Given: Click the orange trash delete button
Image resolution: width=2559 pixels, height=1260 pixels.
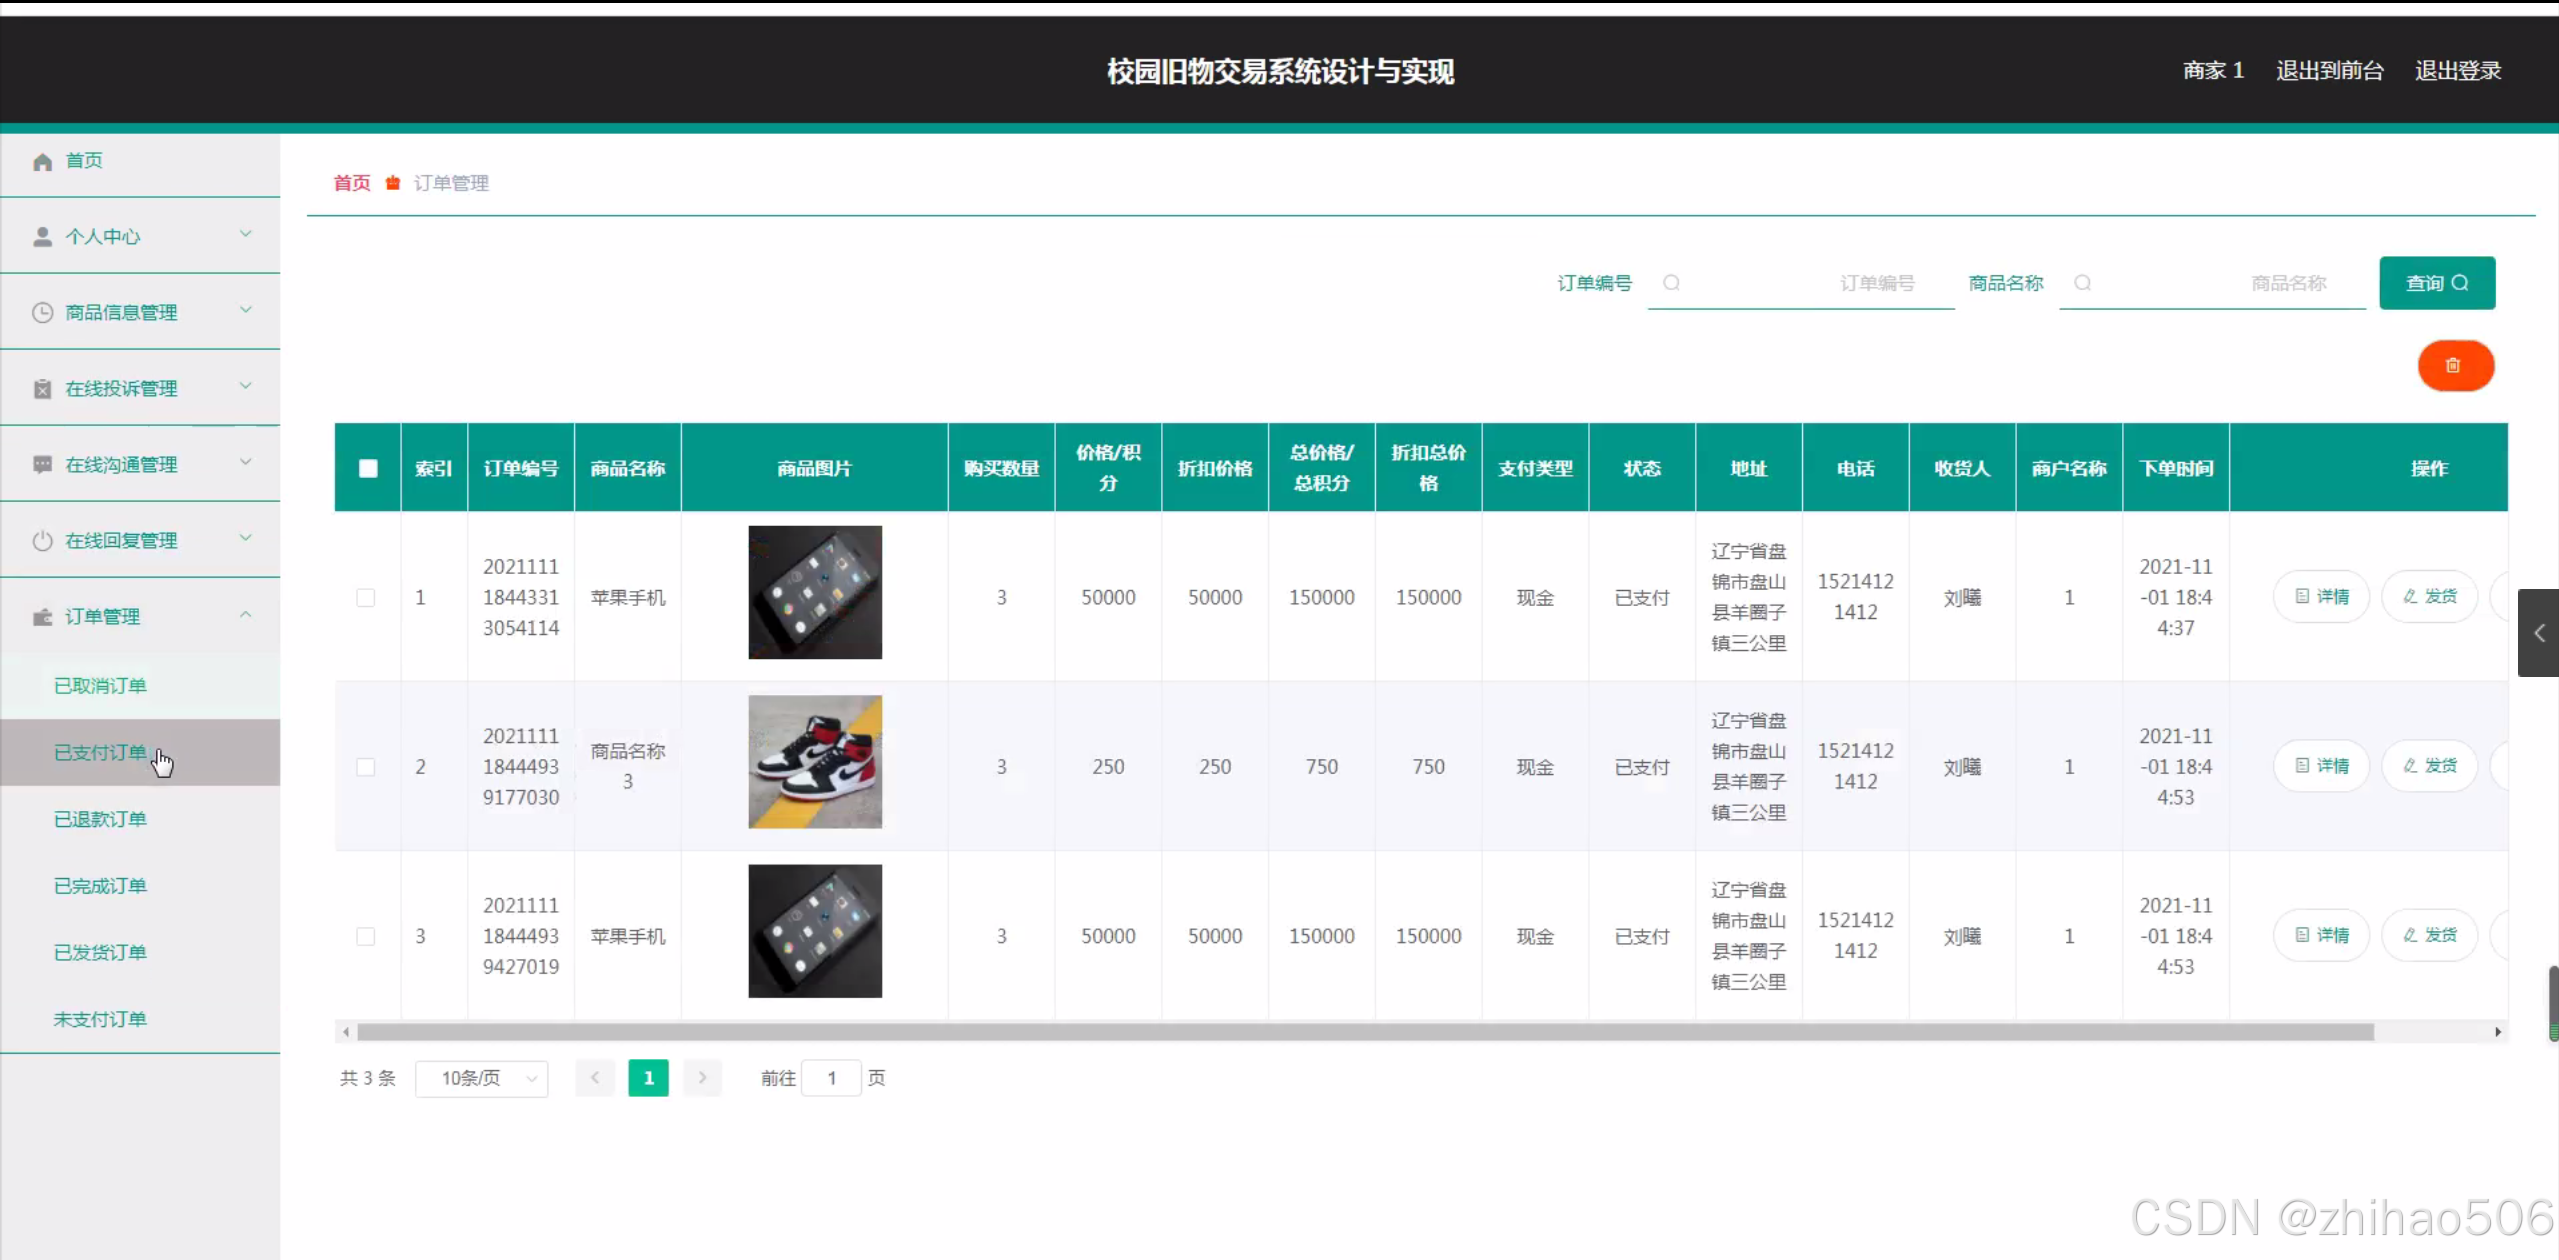Looking at the screenshot, I should tap(2454, 366).
